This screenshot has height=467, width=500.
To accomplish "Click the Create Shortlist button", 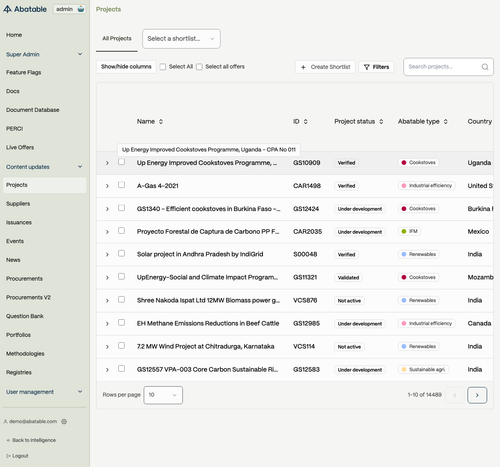I will 325,67.
